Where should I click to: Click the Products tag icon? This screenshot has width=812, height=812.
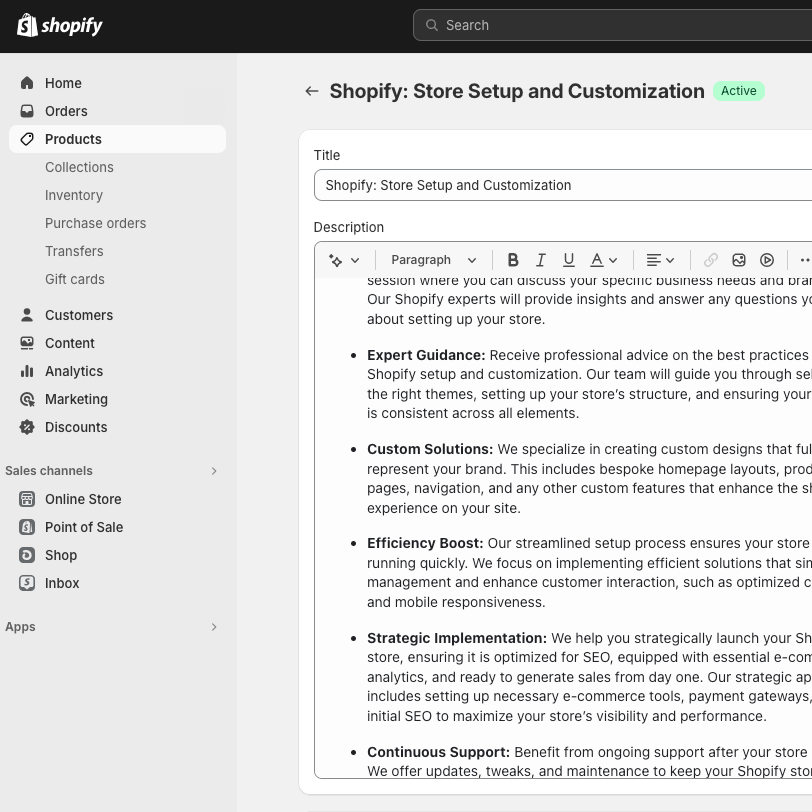point(27,139)
